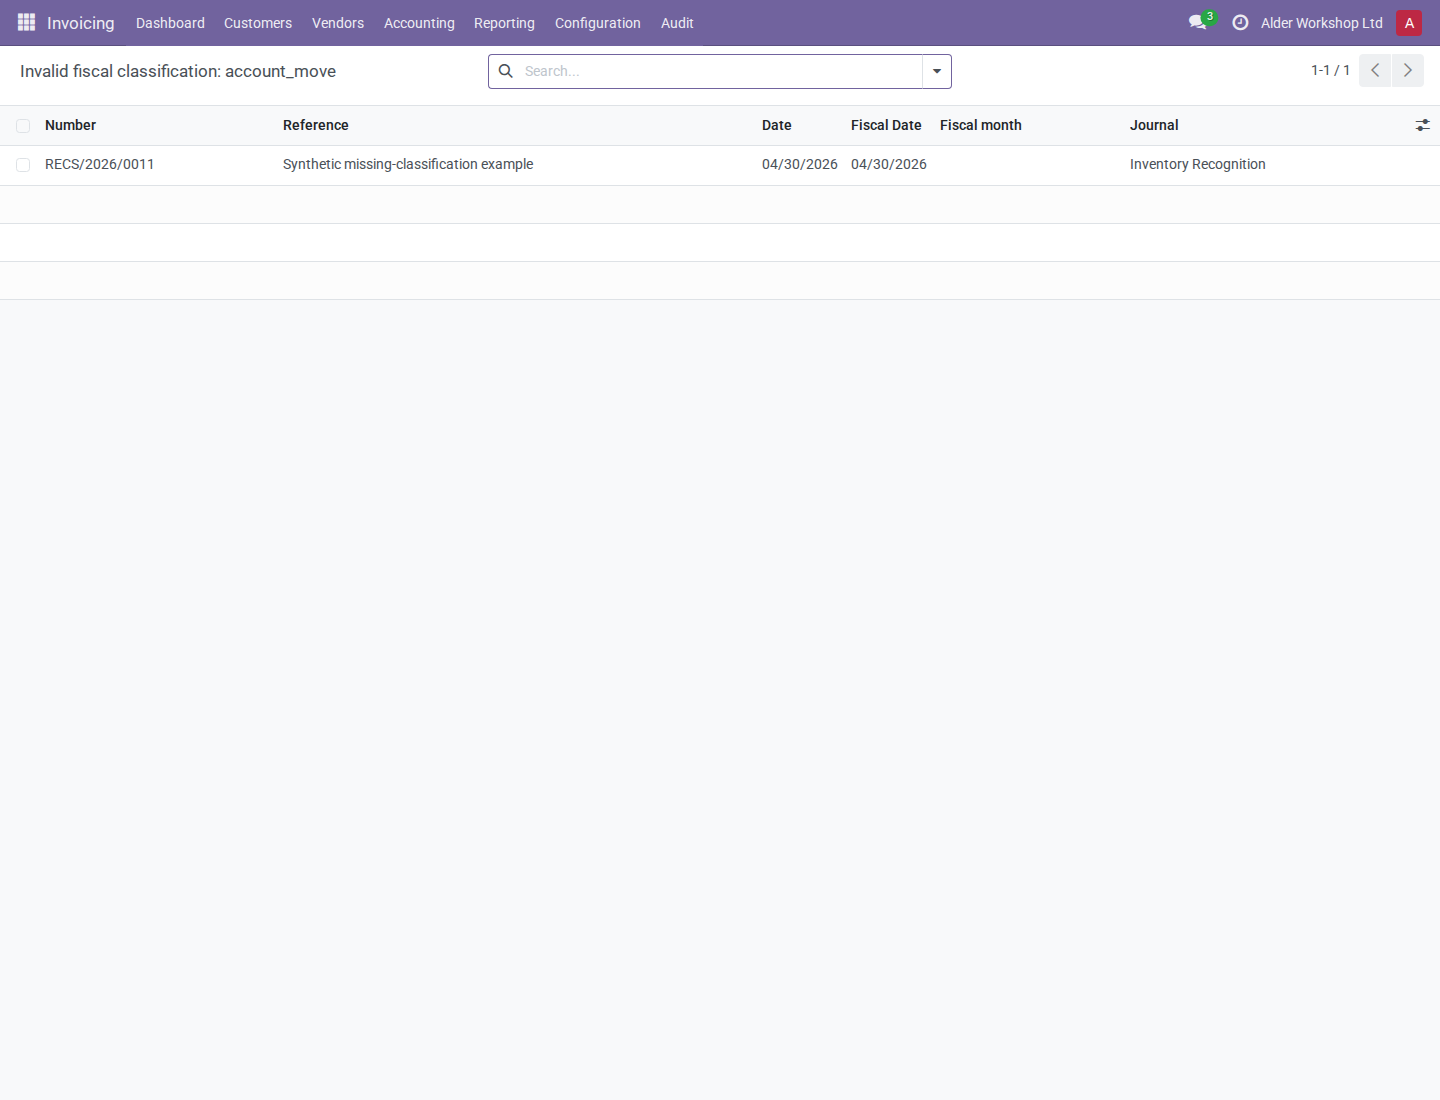Sort by the Reference column header

coord(316,125)
